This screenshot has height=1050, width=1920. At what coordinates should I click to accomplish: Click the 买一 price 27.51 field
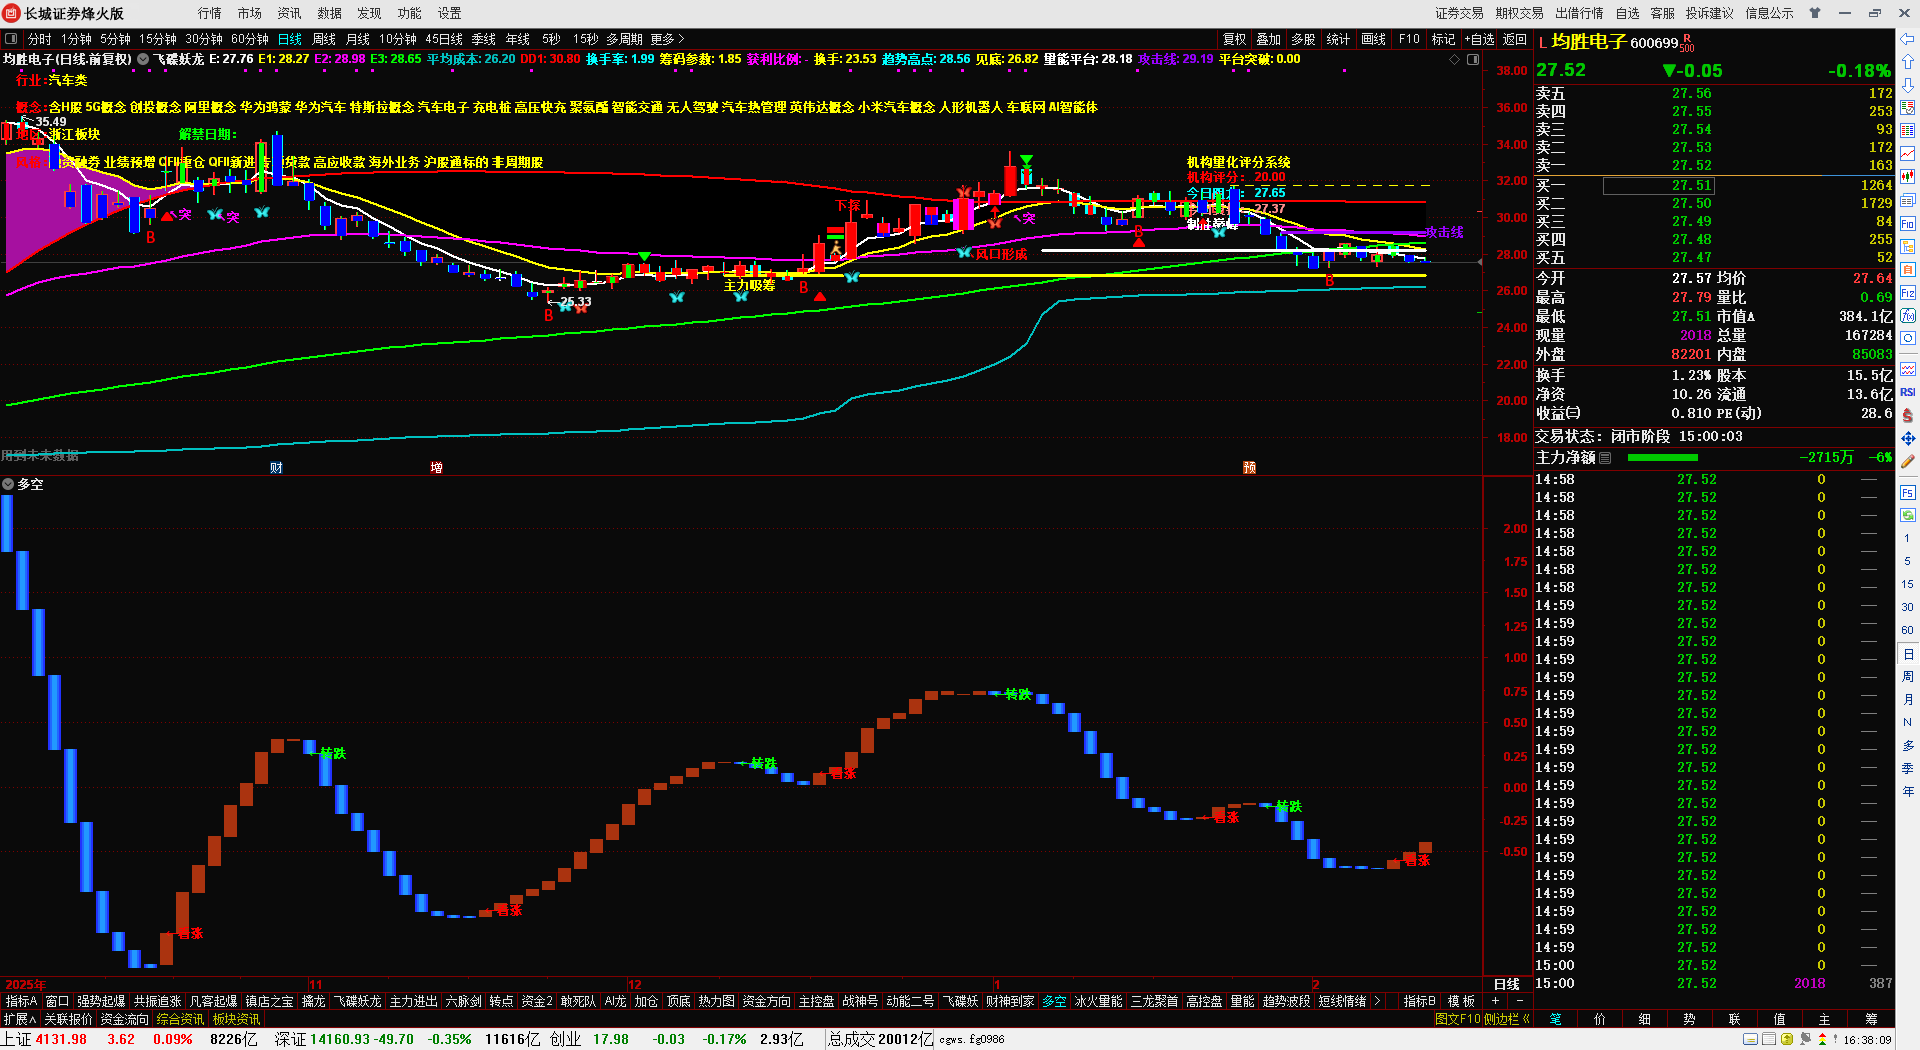(1658, 185)
